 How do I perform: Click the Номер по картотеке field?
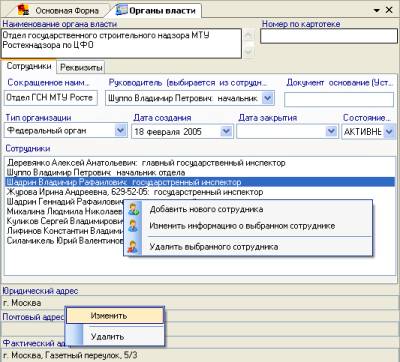click(329, 36)
